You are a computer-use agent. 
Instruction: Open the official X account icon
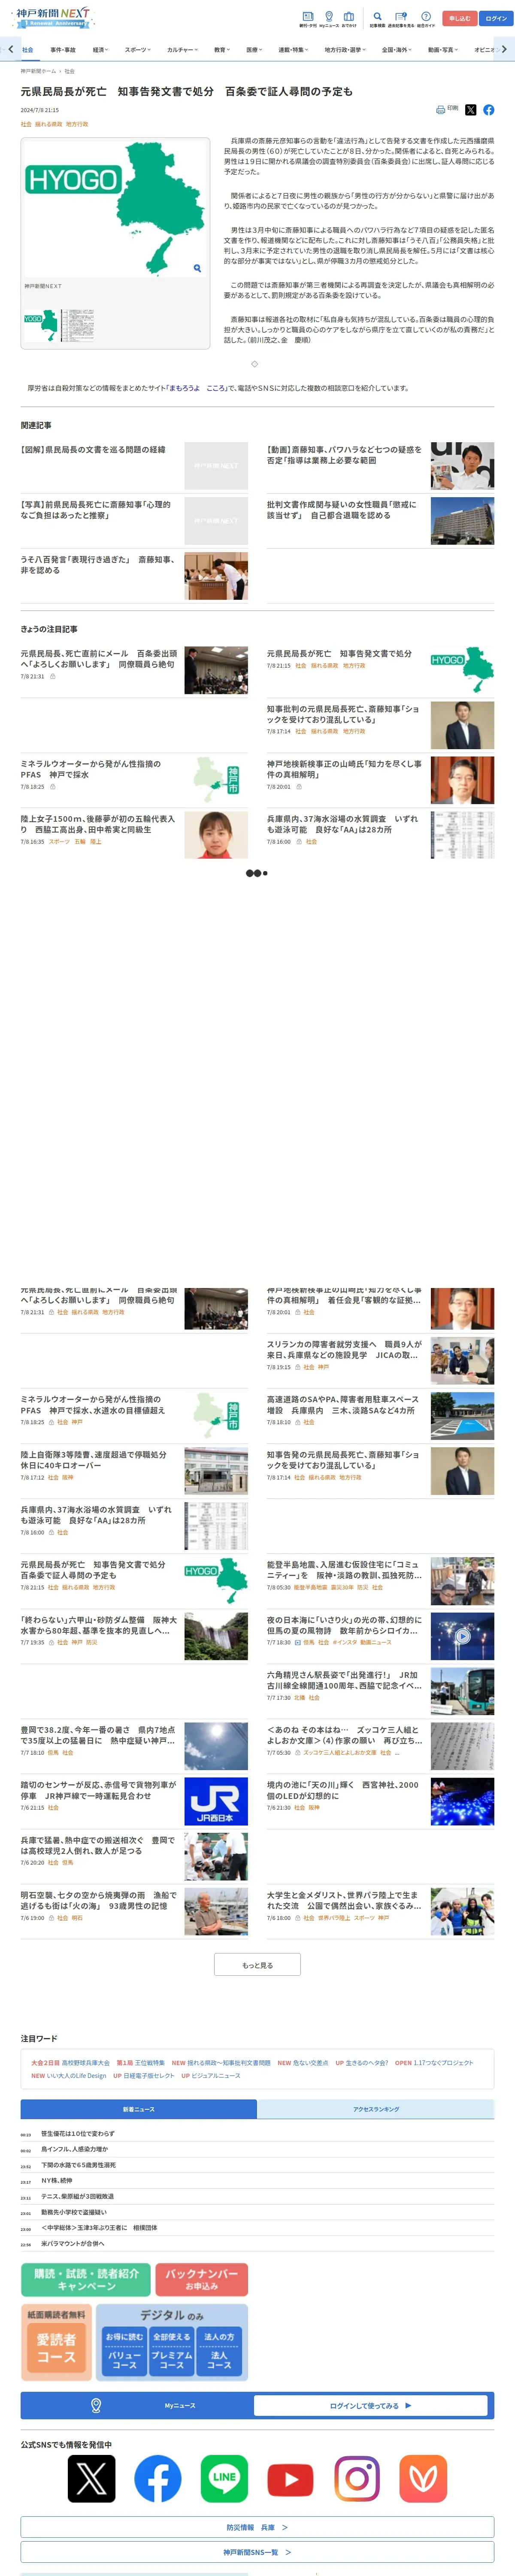91,2479
